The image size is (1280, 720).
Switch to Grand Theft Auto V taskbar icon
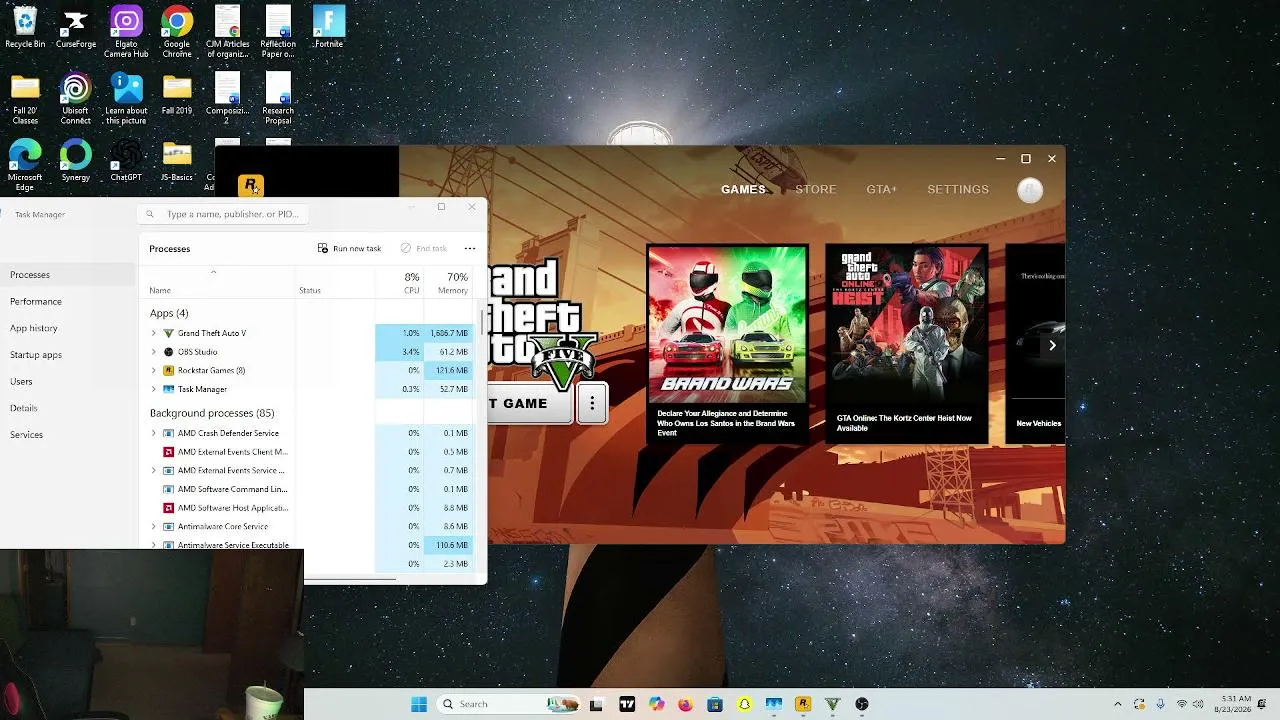832,704
